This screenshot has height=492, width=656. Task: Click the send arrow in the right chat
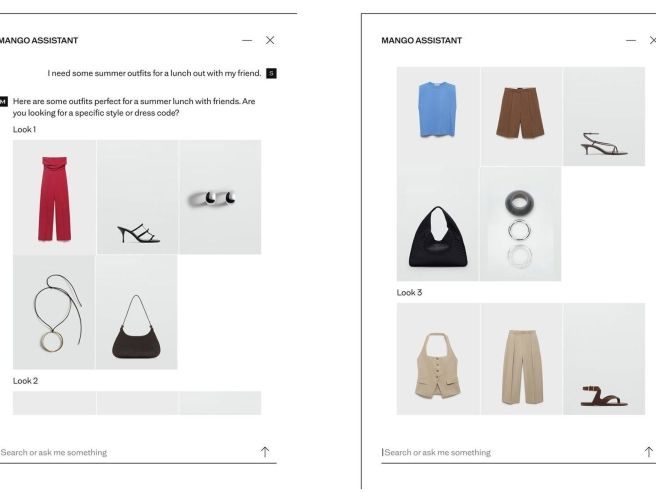(648, 452)
